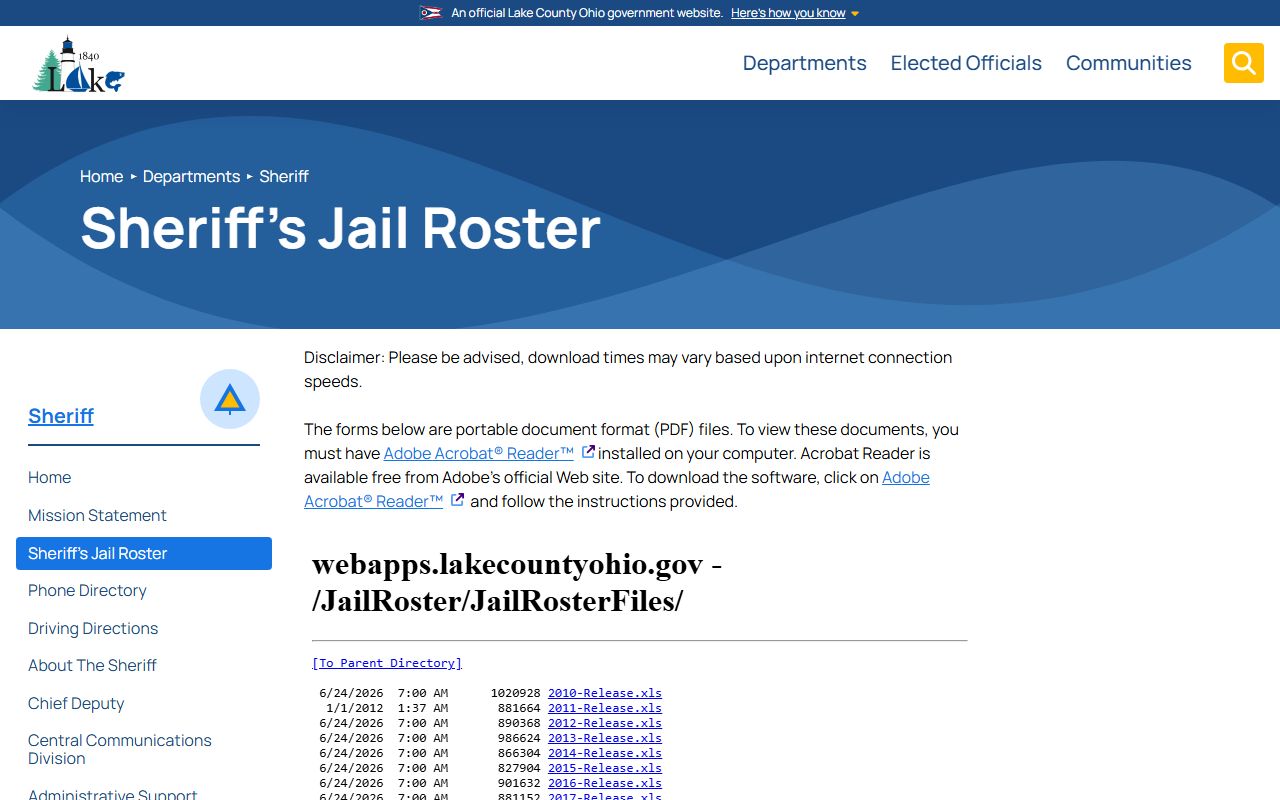1280x800 pixels.
Task: Open Phone Directory in sidebar
Action: point(144,591)
